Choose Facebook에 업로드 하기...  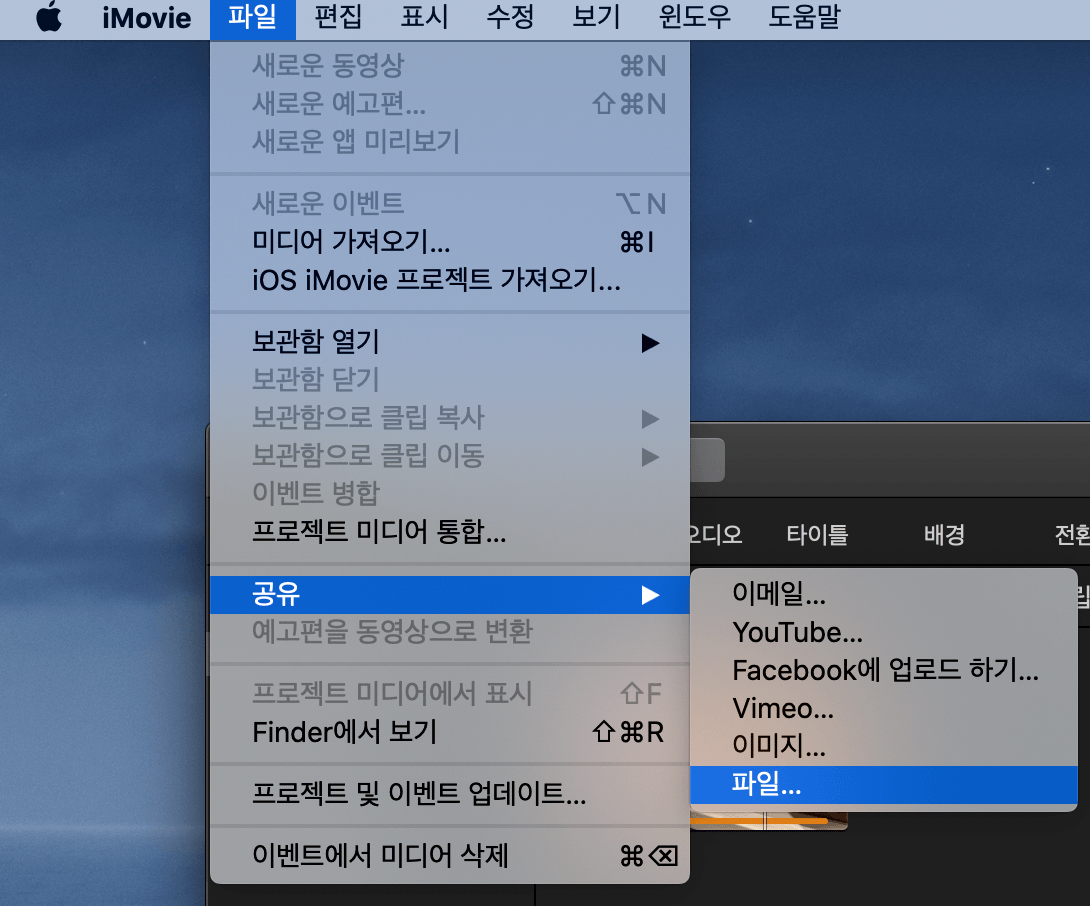[x=884, y=670]
